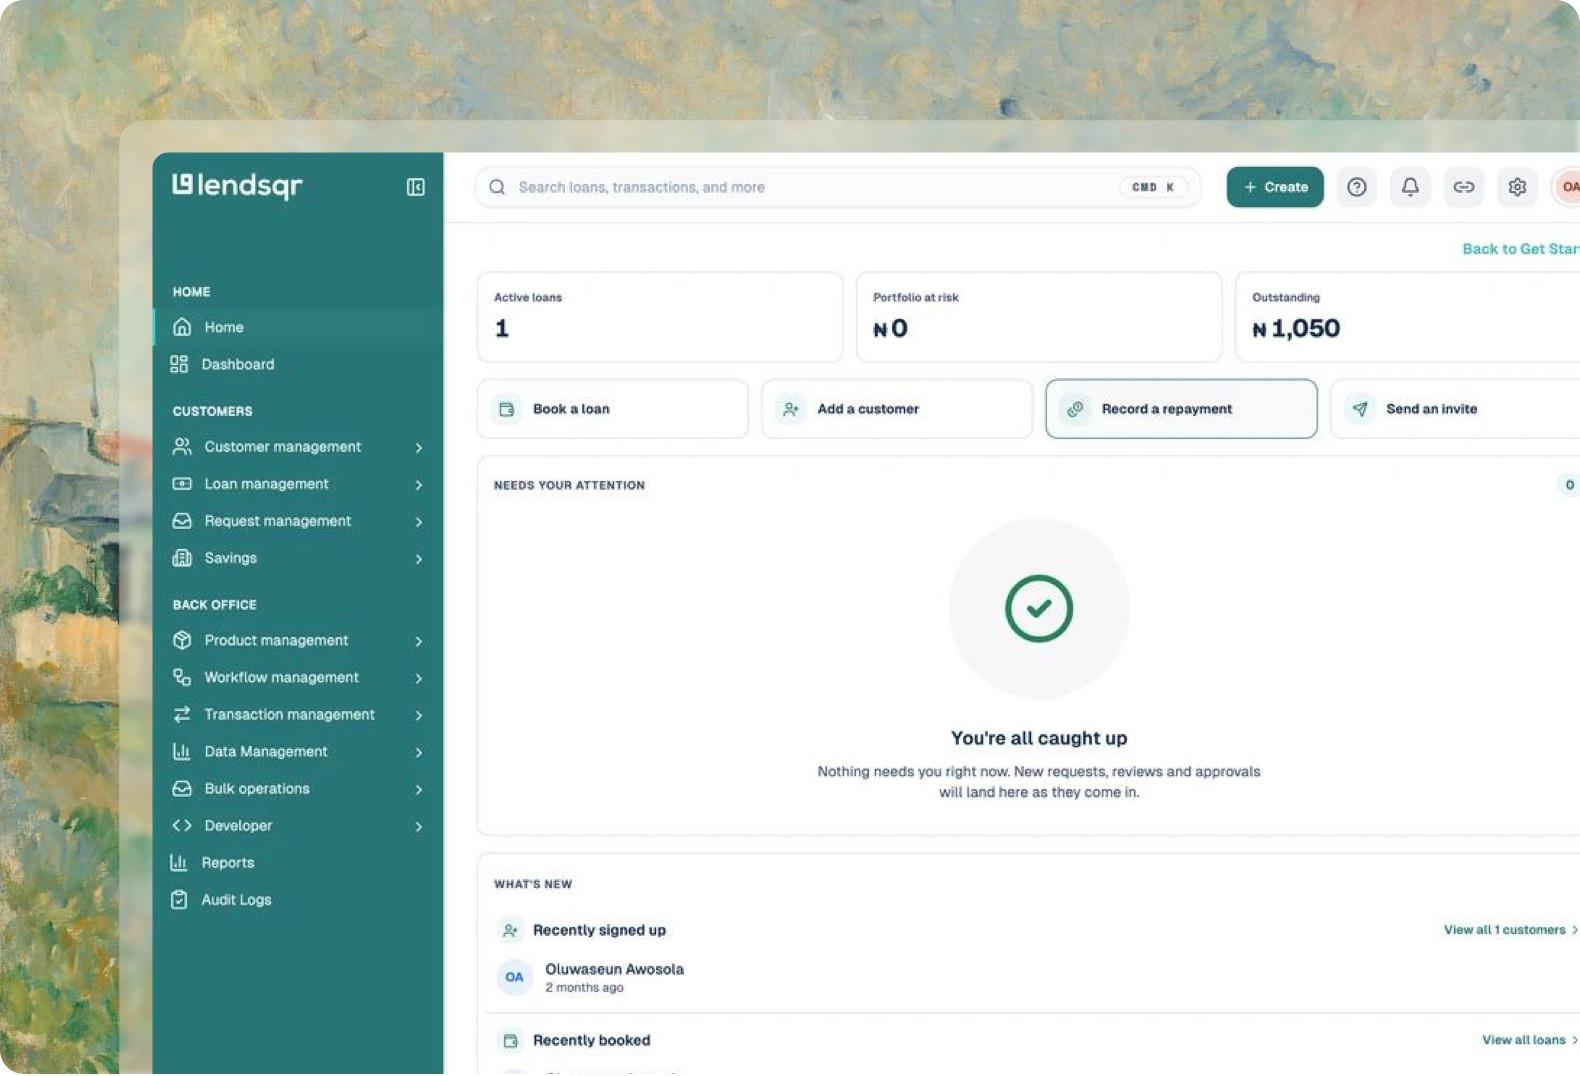This screenshot has width=1580, height=1076.
Task: Open Loan management menu label
Action: tap(267, 484)
